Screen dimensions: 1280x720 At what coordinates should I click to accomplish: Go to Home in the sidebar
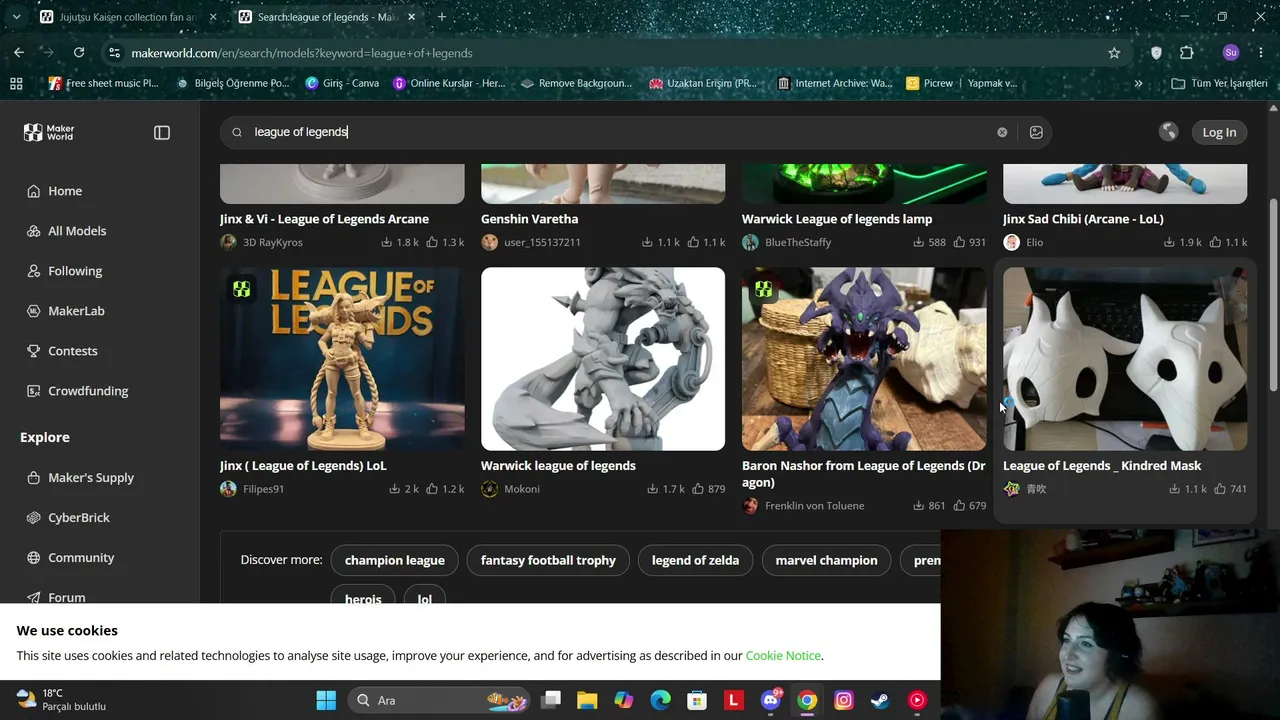tap(65, 191)
